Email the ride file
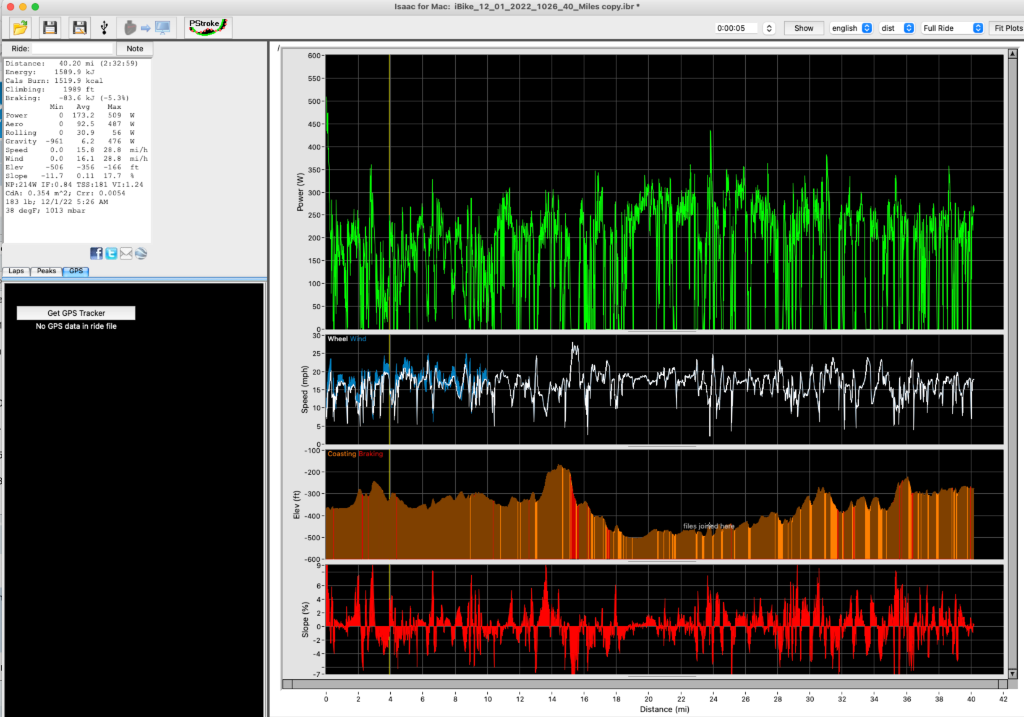The image size is (1024, 717). (x=125, y=253)
